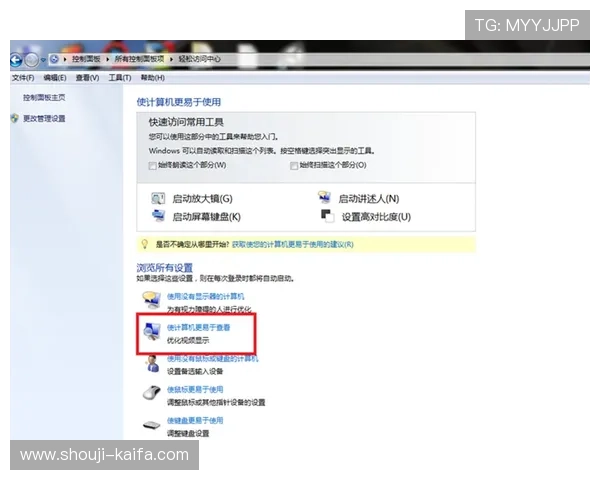Click the lightbulb tip icon
Screen dimensions: 600x480
pyautogui.click(x=145, y=244)
